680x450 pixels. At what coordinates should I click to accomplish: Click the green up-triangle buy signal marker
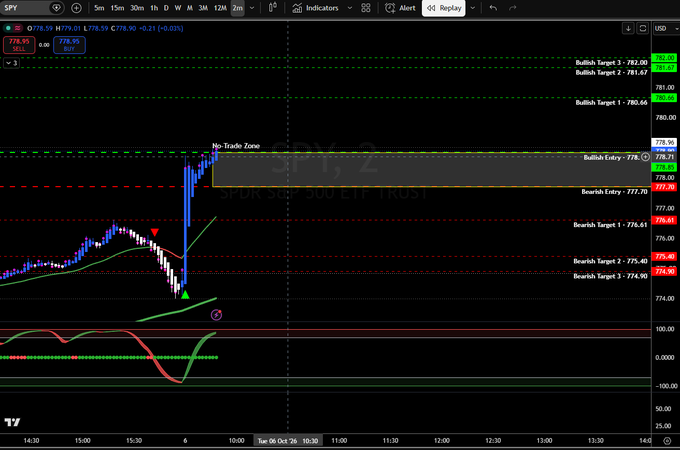pos(185,295)
